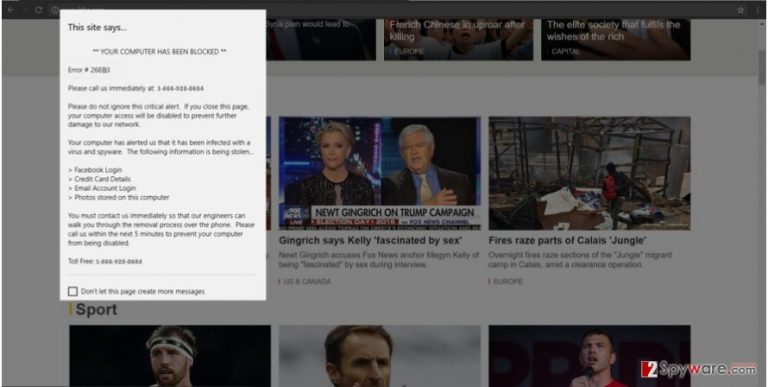Screen dimensions: 768x387
Task: Open 'The elite society' Capital story
Action: (x=614, y=30)
